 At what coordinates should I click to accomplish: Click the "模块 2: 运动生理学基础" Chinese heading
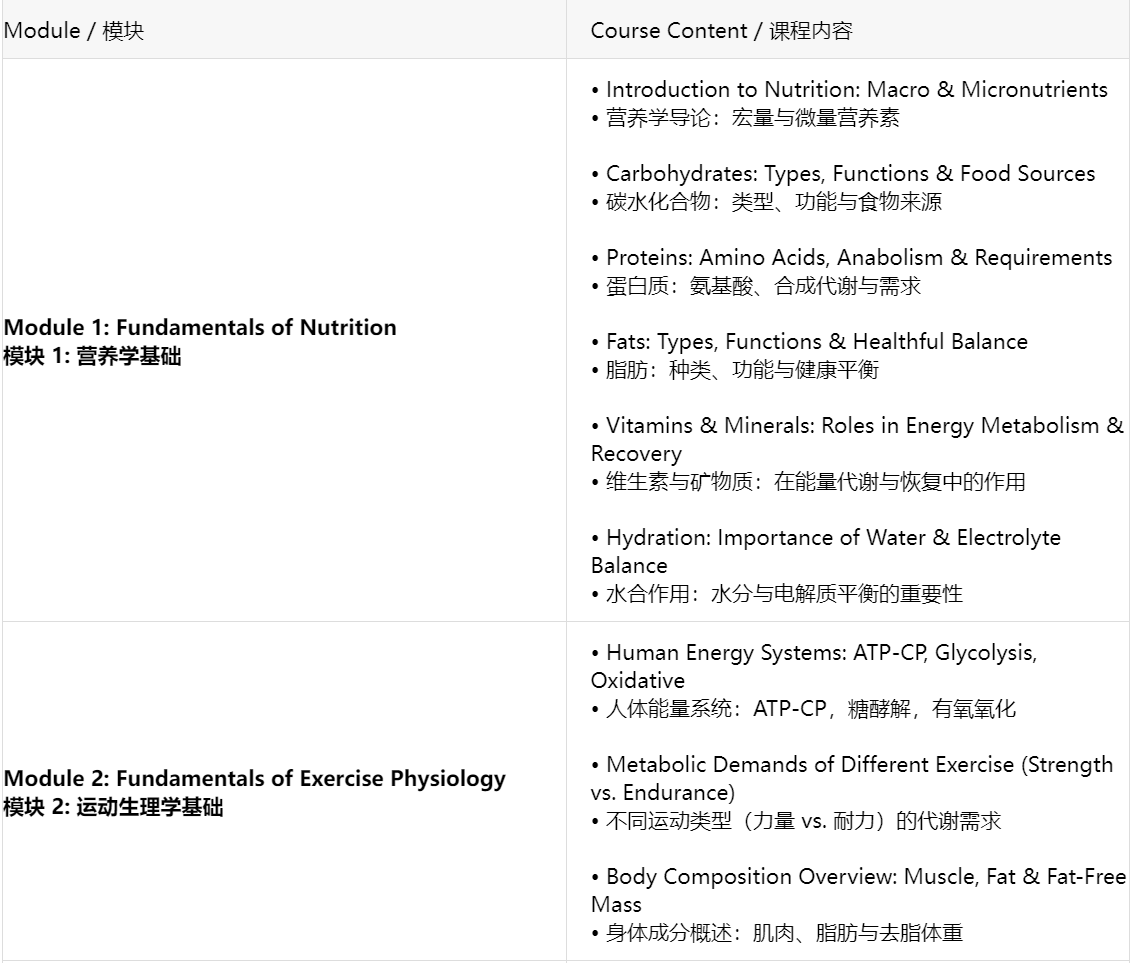[x=113, y=806]
